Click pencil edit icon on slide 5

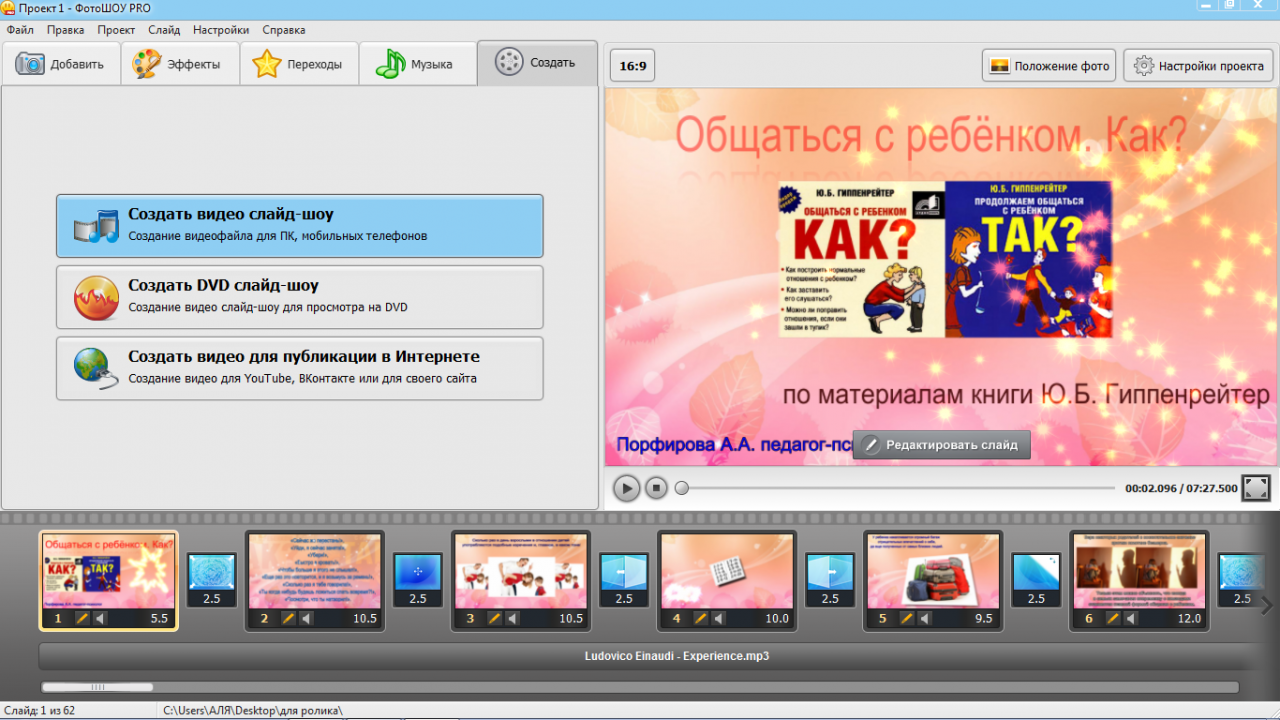click(906, 619)
